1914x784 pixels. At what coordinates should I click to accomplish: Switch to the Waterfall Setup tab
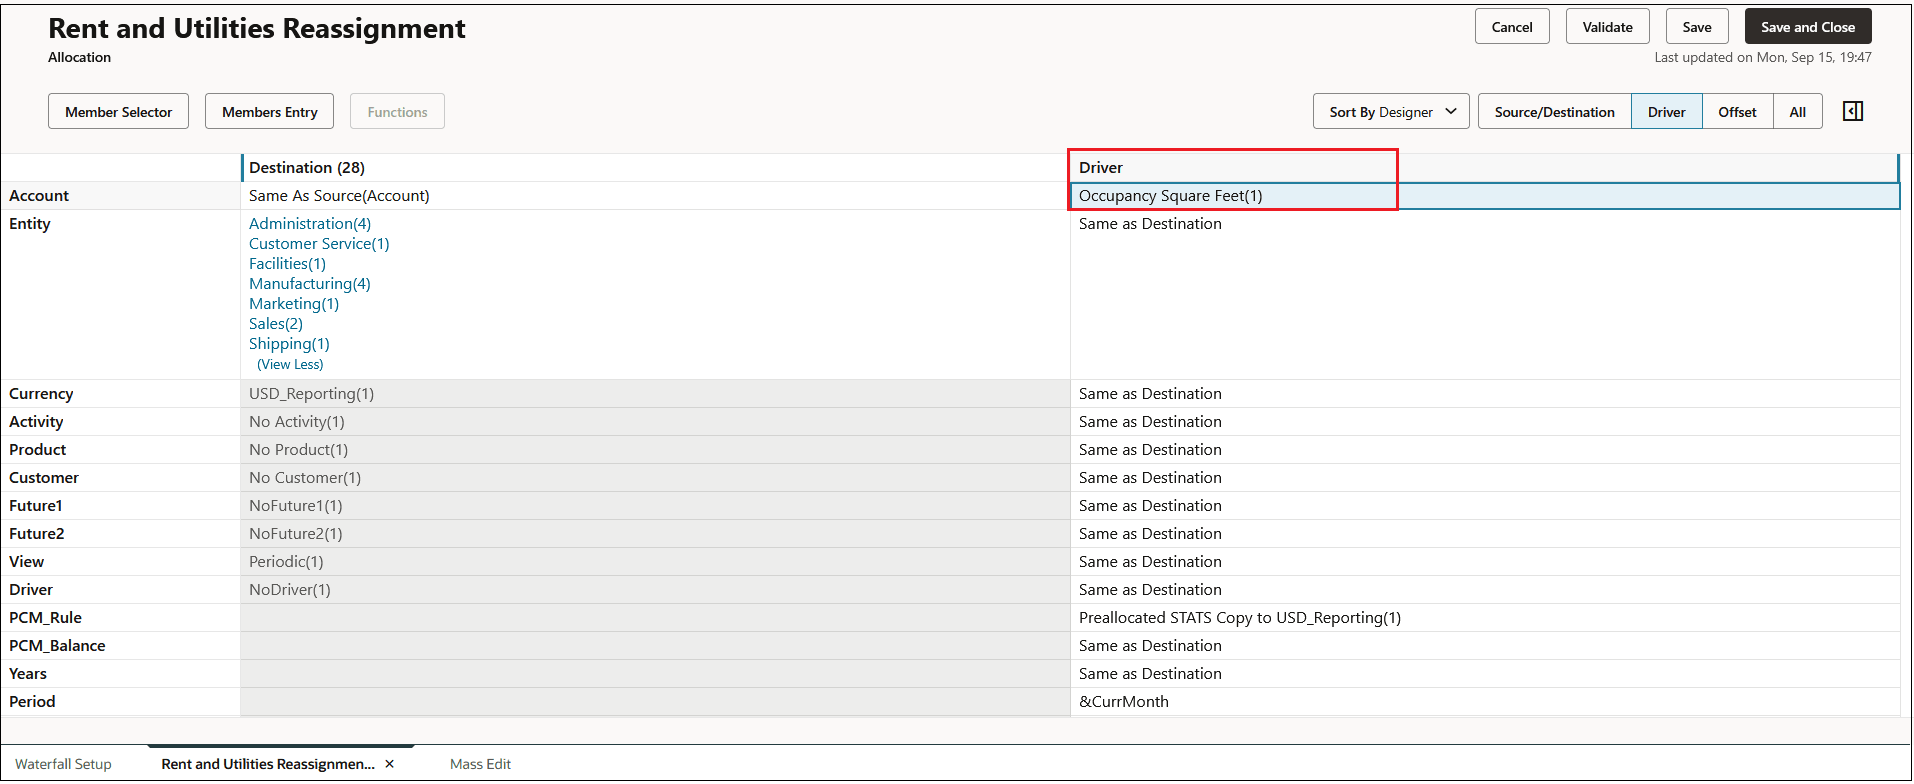pos(63,764)
